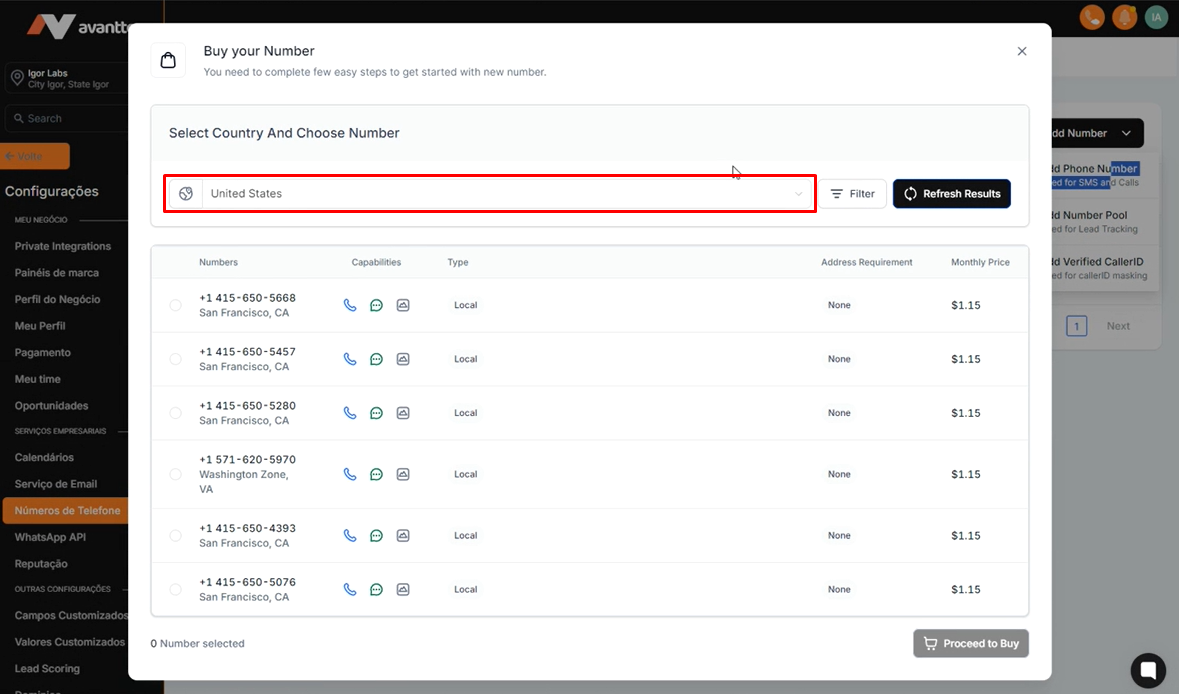Screen dimensions: 1179x694
Task: Open the chat support widget icon
Action: tap(1148, 670)
